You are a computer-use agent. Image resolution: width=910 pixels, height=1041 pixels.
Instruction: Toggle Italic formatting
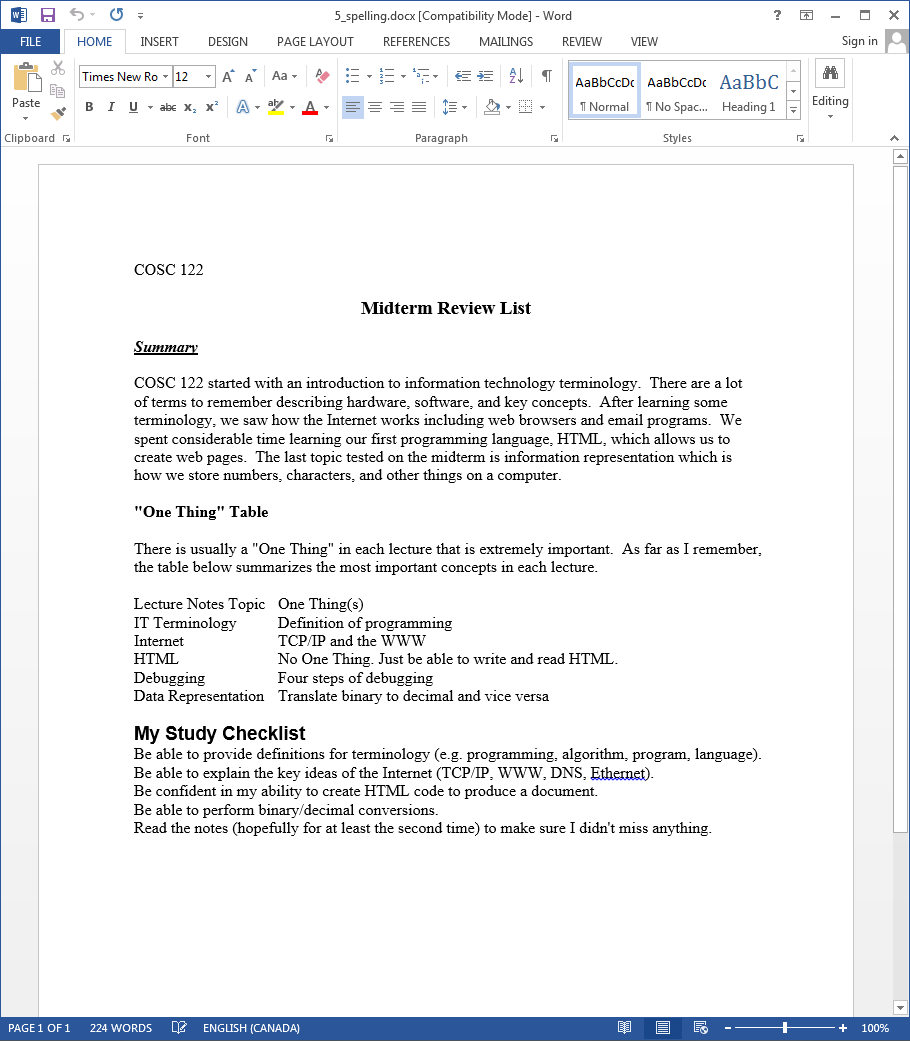(111, 107)
